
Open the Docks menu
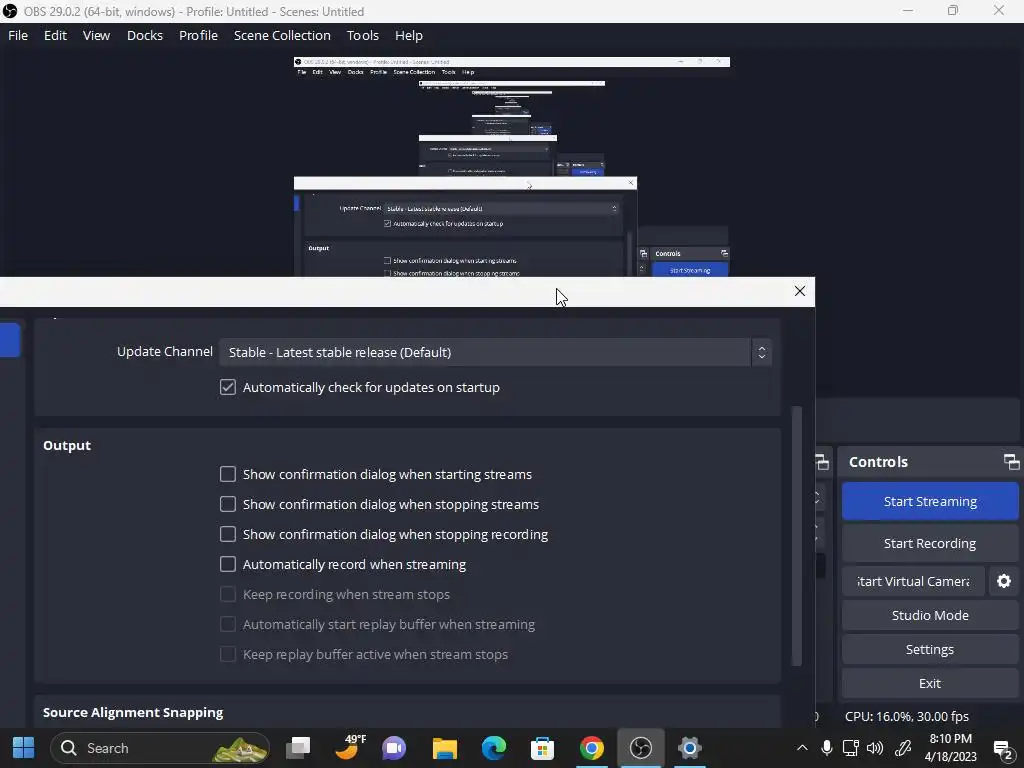pyautogui.click(x=144, y=35)
